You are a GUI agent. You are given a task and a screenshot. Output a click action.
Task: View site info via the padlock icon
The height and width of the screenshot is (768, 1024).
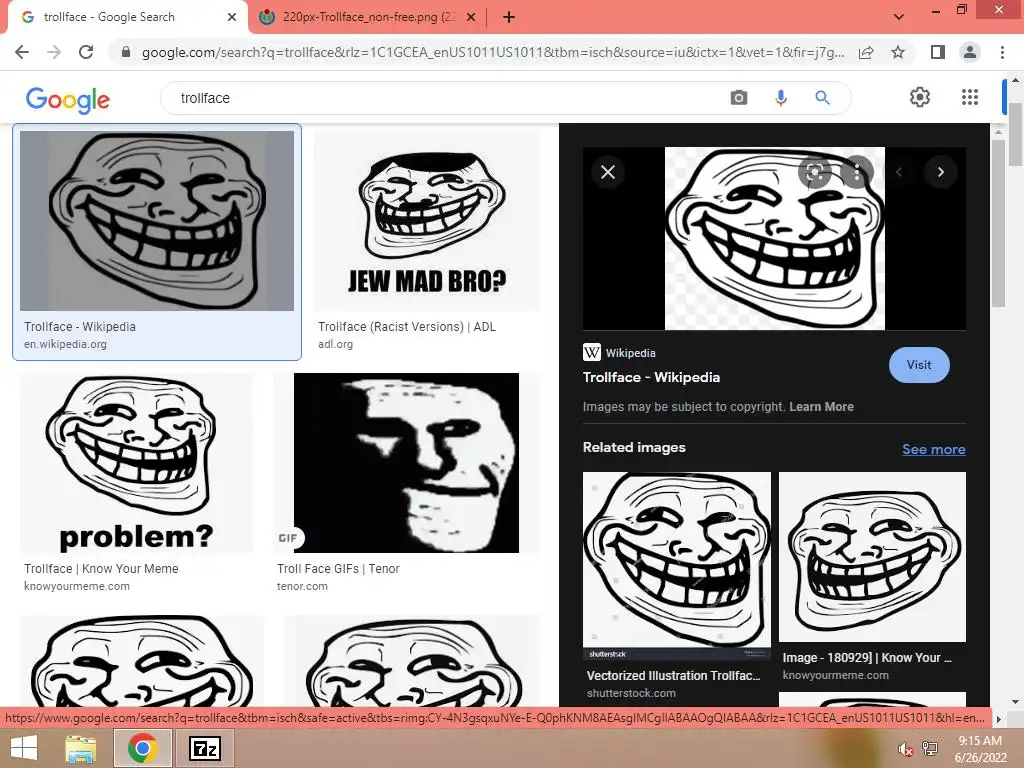pyautogui.click(x=126, y=52)
